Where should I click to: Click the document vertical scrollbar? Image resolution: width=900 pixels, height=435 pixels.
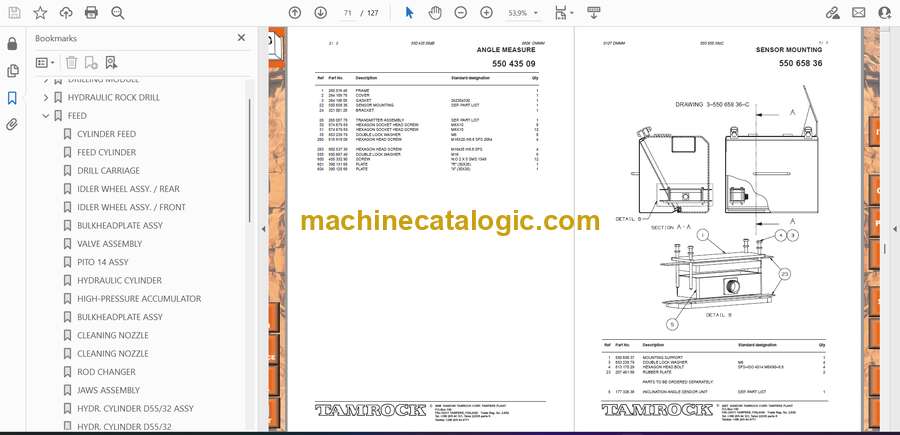[885, 248]
